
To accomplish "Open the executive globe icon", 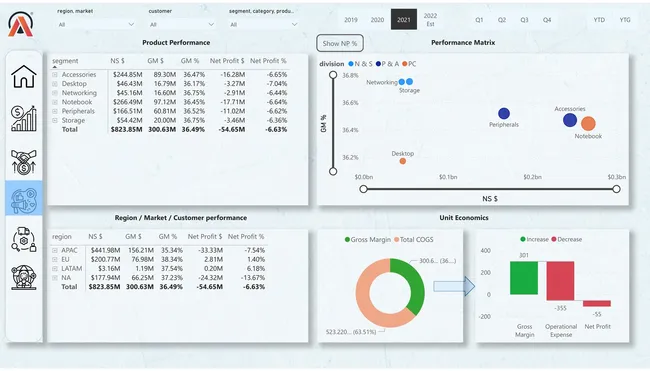I will point(24,277).
